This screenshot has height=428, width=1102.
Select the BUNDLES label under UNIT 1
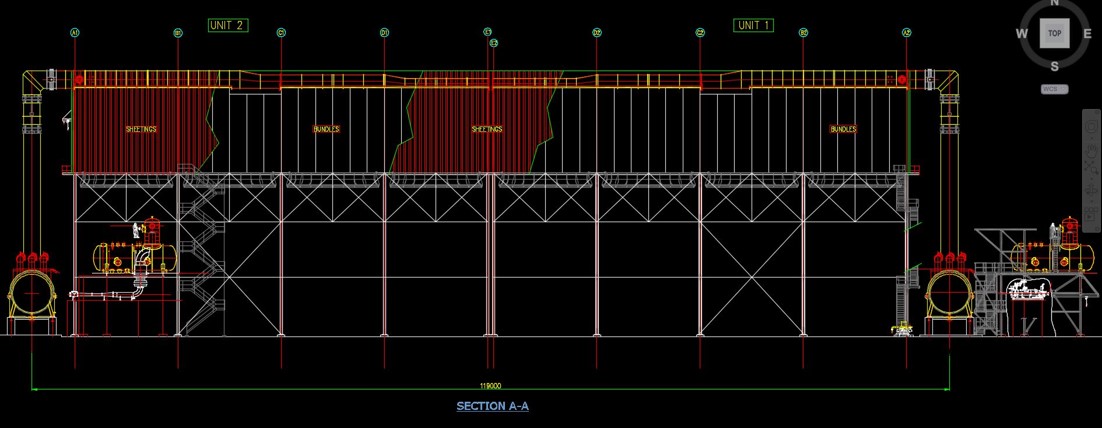click(843, 129)
